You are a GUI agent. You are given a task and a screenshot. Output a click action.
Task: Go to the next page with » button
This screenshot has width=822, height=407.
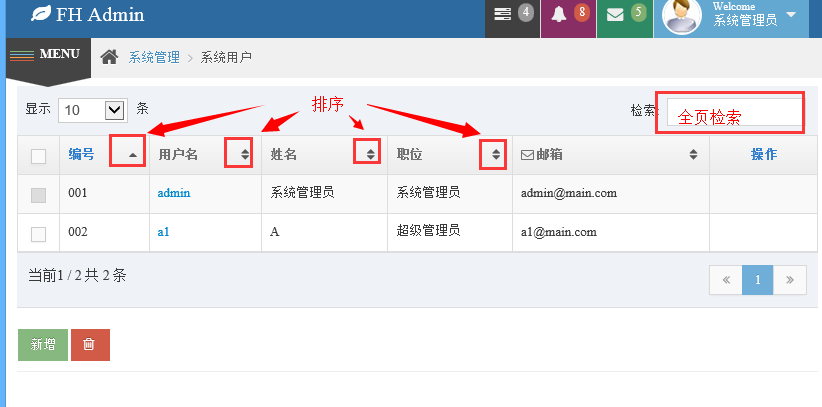(x=790, y=280)
